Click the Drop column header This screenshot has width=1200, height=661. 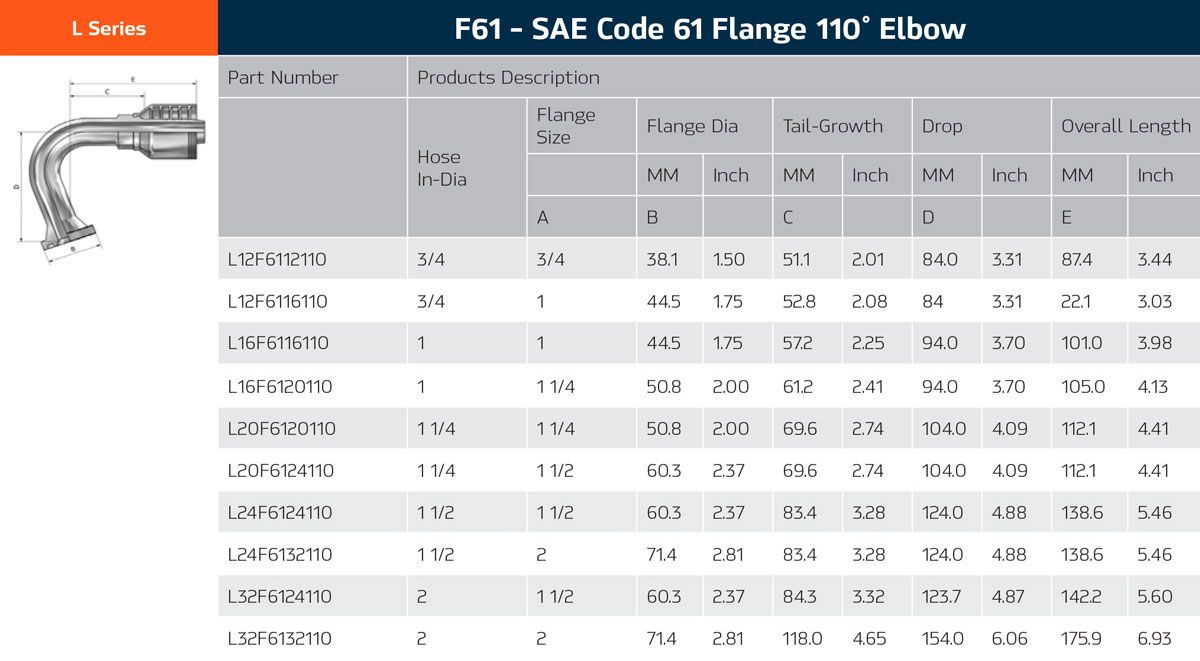pyautogui.click(x=942, y=126)
